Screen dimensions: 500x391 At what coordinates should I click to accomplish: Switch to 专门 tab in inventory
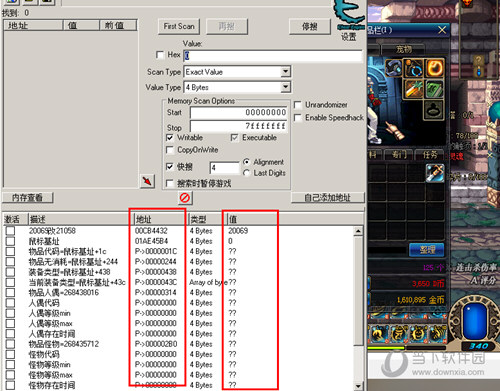[399, 155]
